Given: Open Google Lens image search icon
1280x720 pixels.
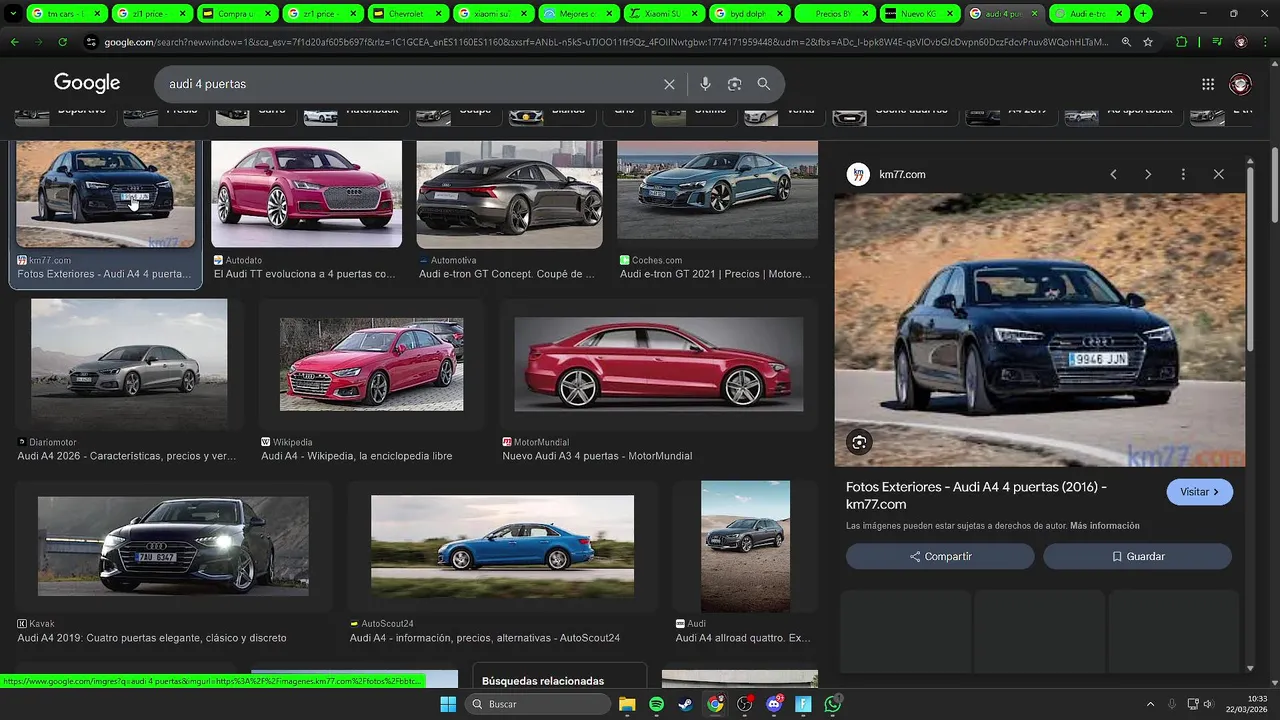Looking at the screenshot, I should (x=734, y=84).
